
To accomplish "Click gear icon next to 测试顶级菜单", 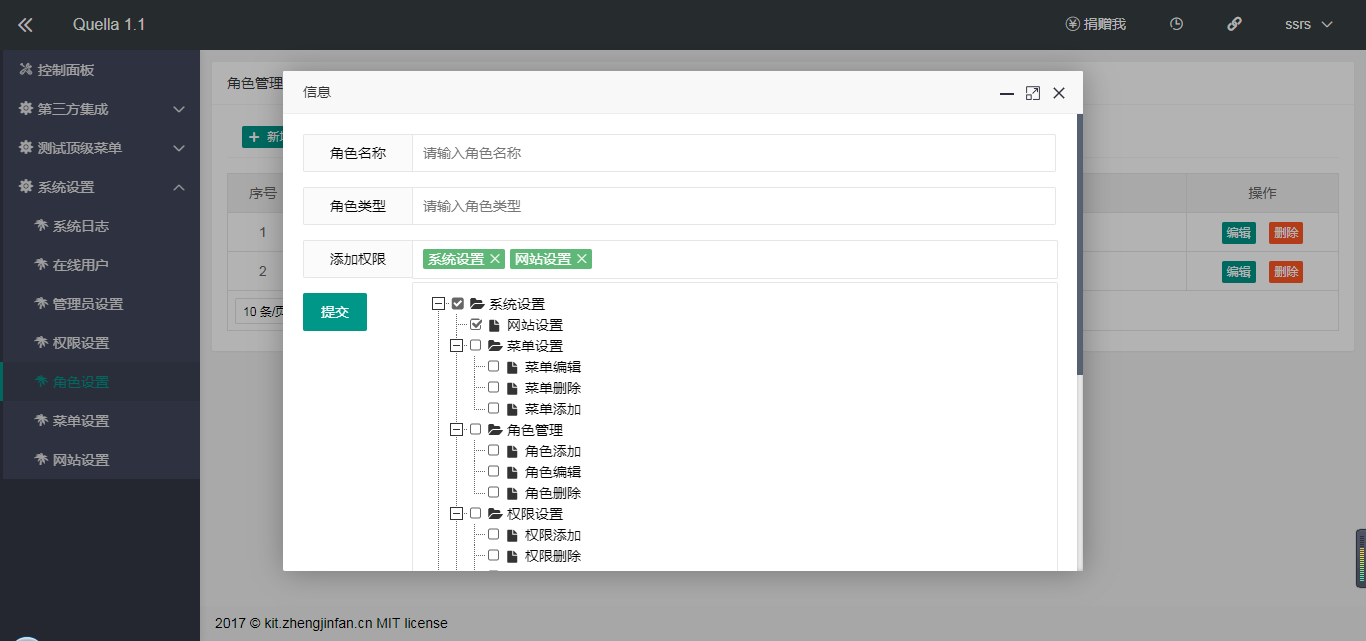I will pos(26,148).
